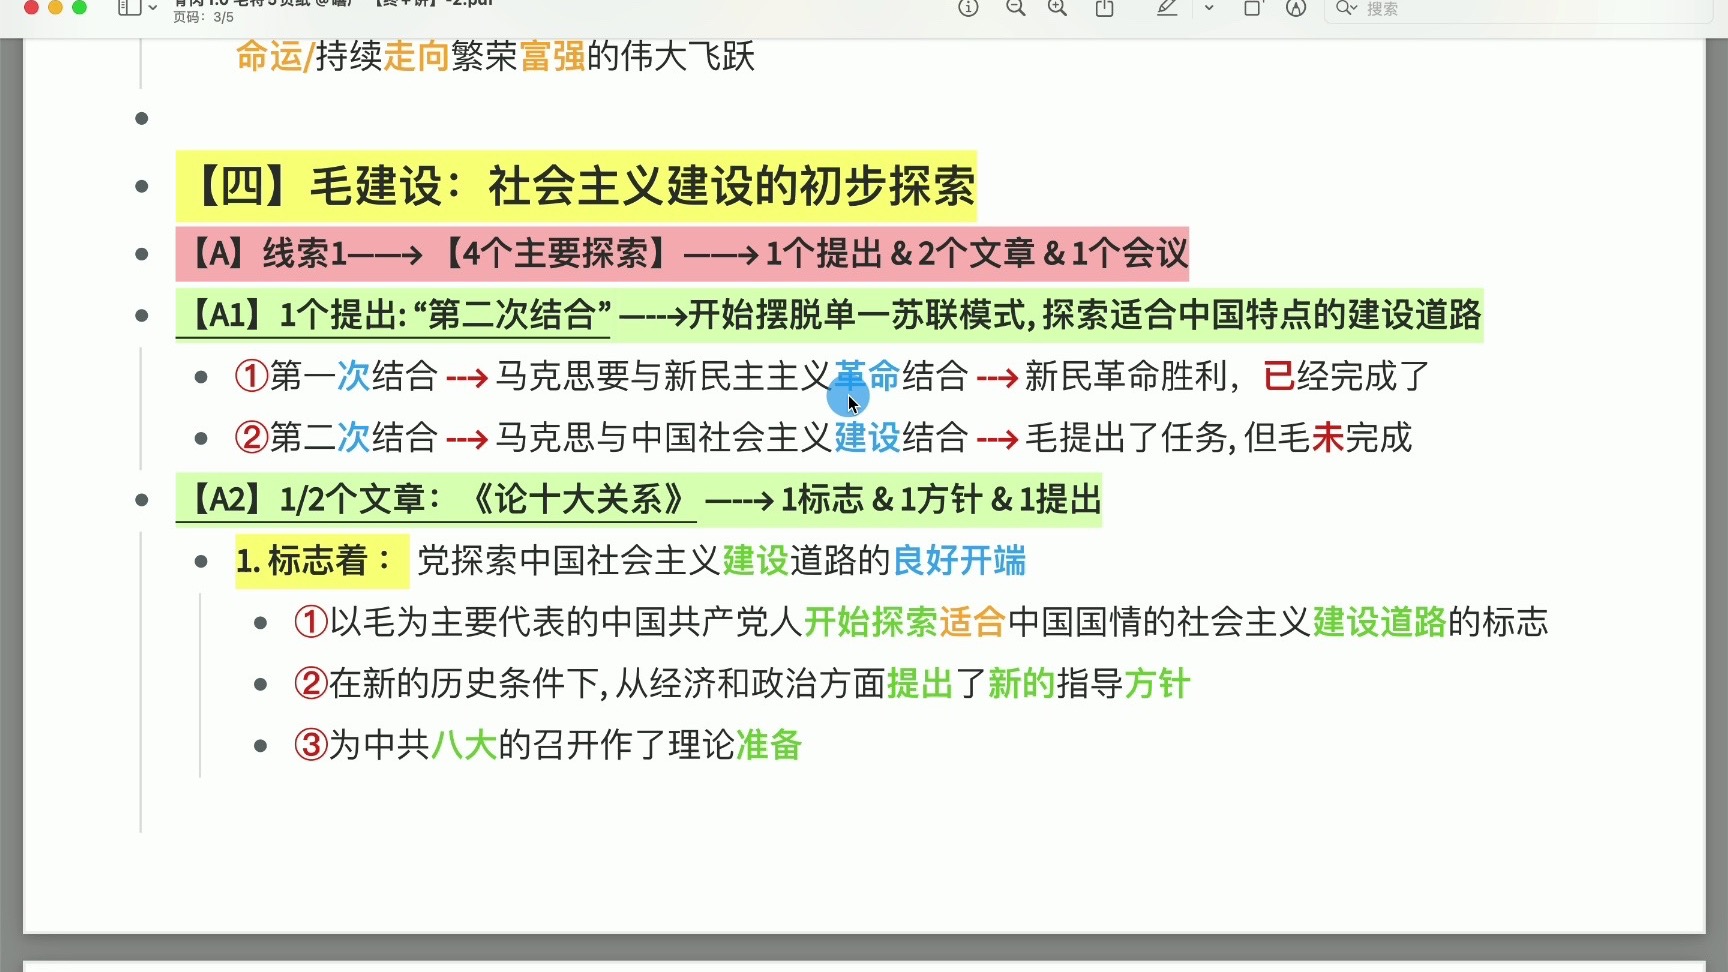
Task: Focus the 搜索 search field
Action: [x=1518, y=9]
